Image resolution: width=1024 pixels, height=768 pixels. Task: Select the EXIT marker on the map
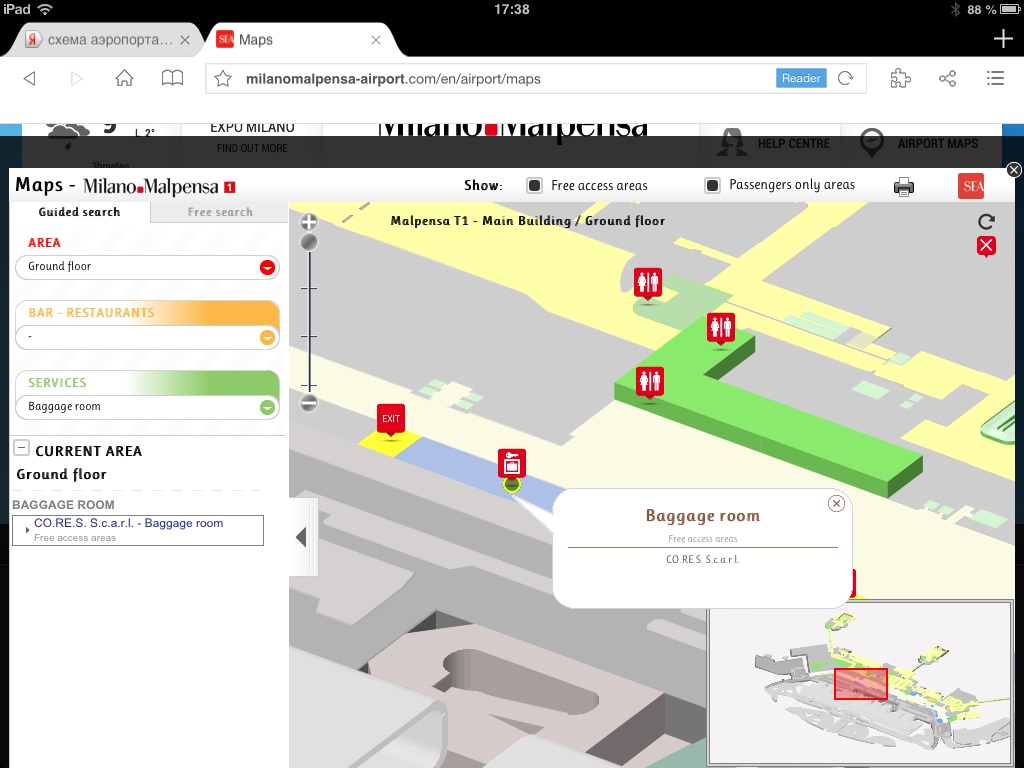pos(391,420)
